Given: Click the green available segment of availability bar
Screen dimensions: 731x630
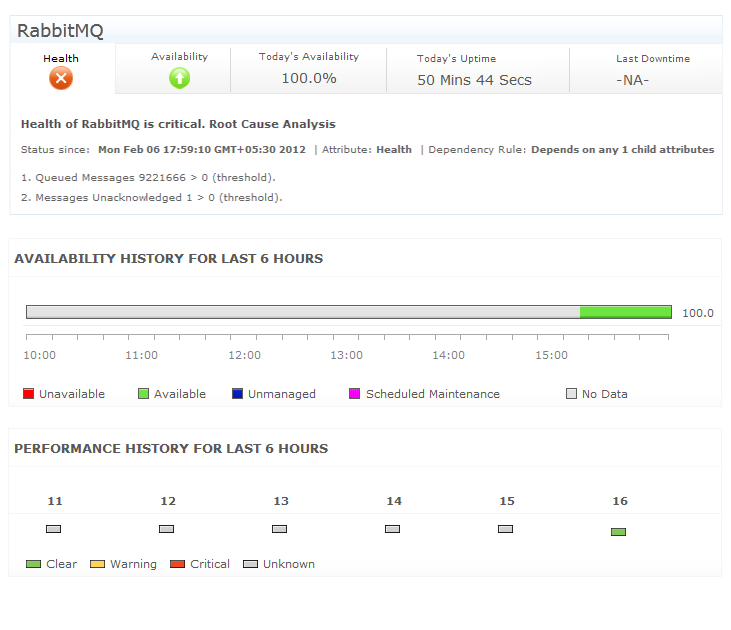Looking at the screenshot, I should 626,312.
